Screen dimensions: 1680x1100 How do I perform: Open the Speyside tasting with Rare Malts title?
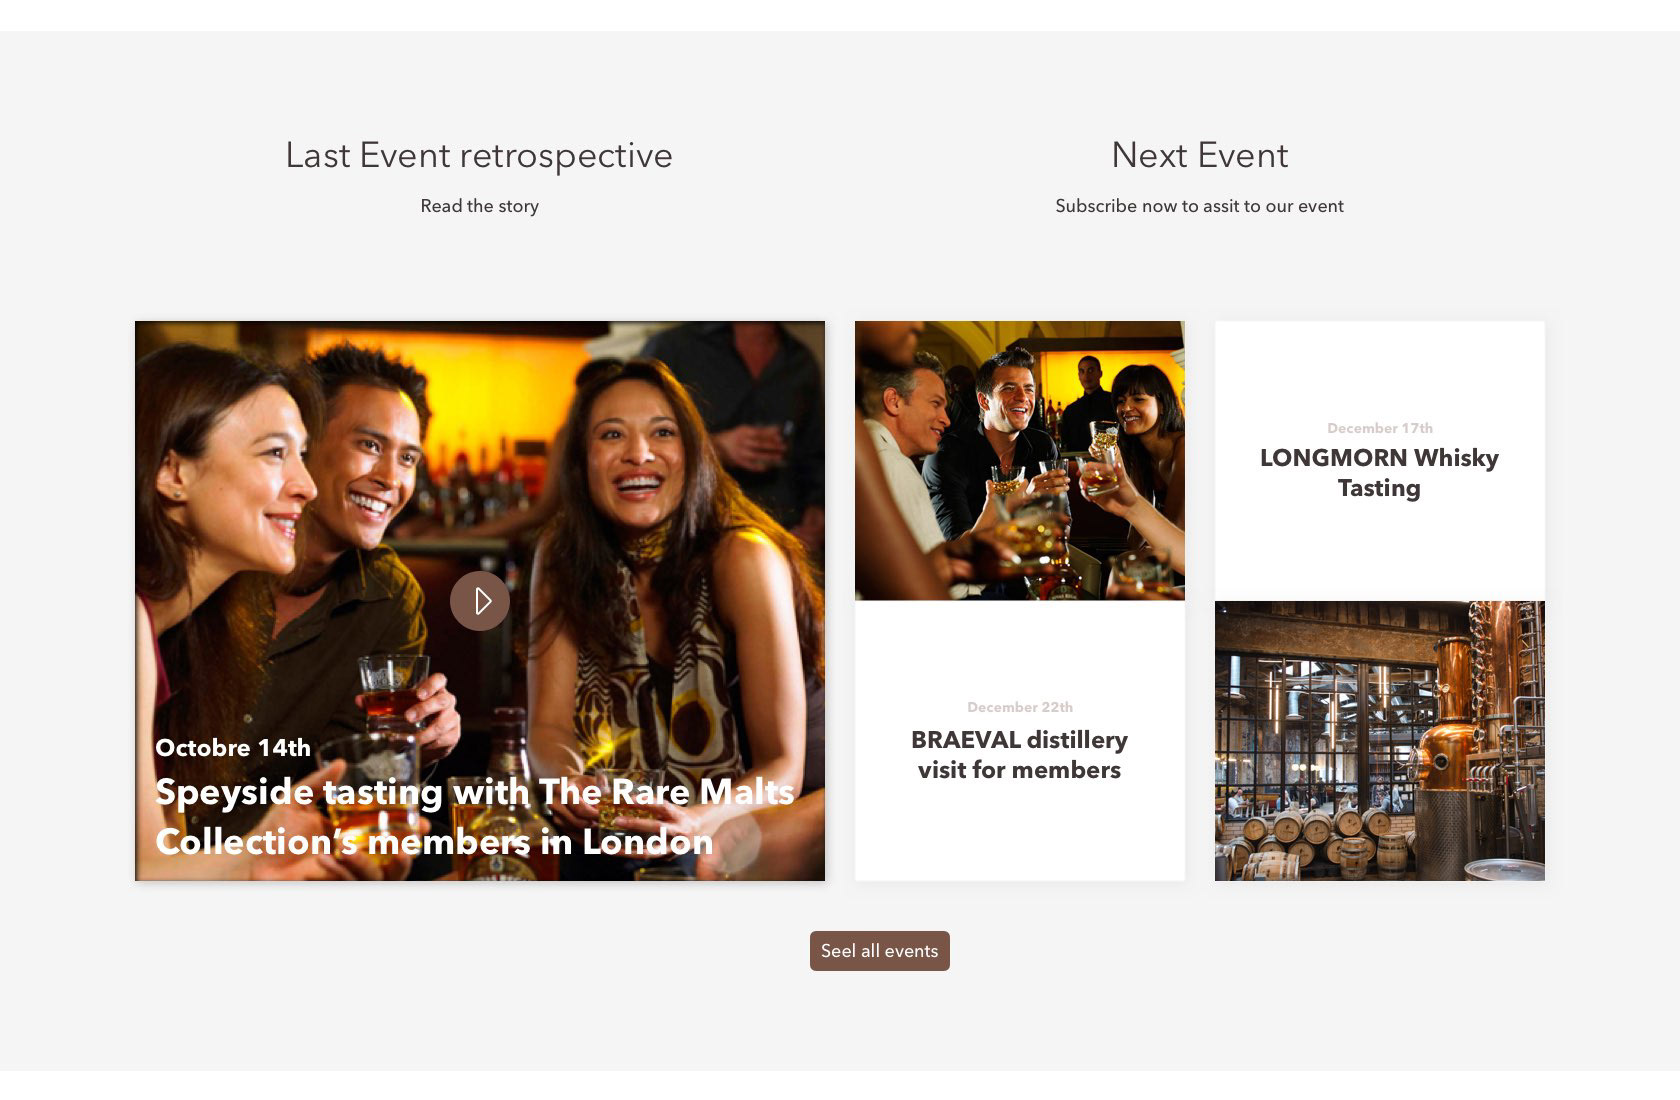tap(475, 816)
